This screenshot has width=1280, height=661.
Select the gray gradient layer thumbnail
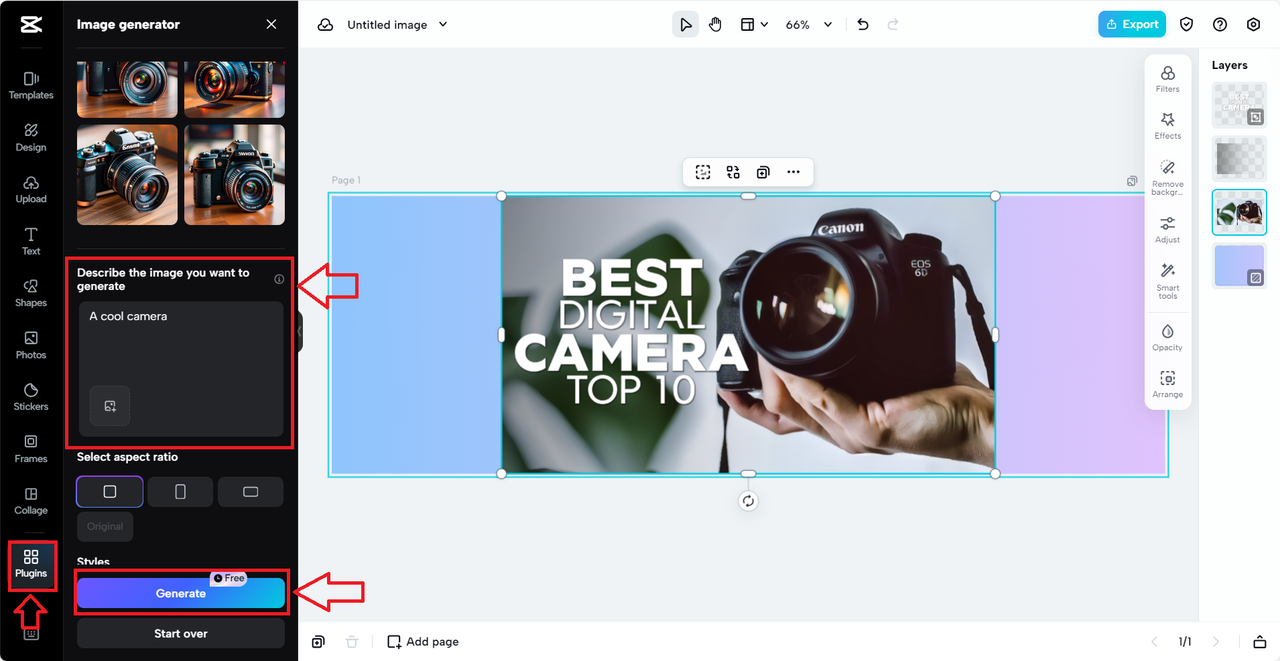(x=1239, y=158)
